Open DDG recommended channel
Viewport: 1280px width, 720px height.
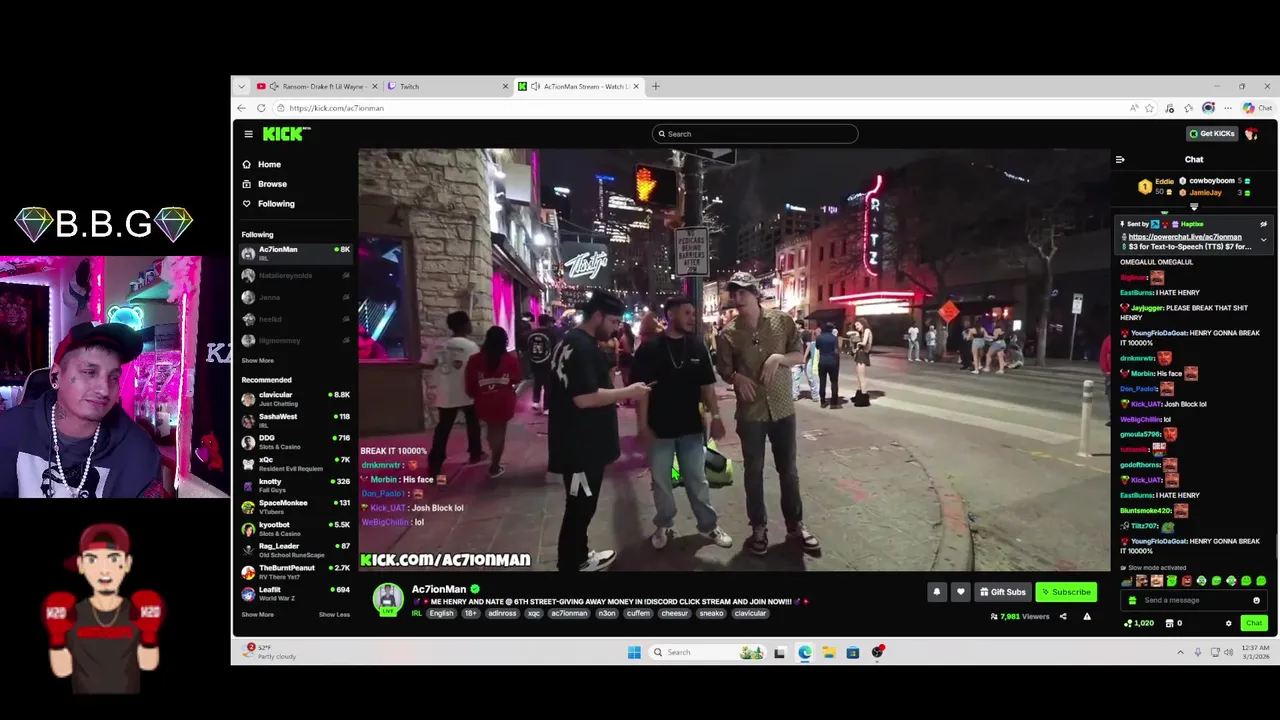click(x=295, y=441)
